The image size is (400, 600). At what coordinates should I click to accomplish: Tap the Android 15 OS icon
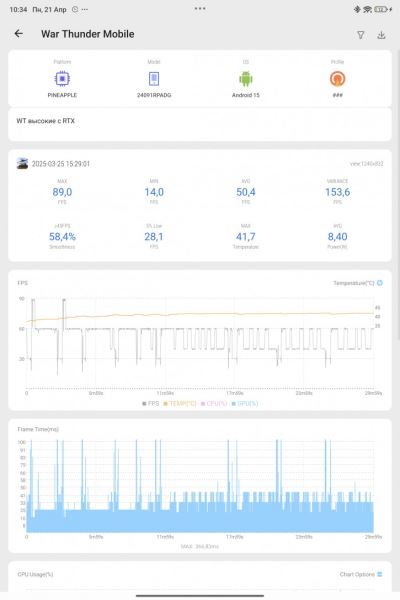246,79
